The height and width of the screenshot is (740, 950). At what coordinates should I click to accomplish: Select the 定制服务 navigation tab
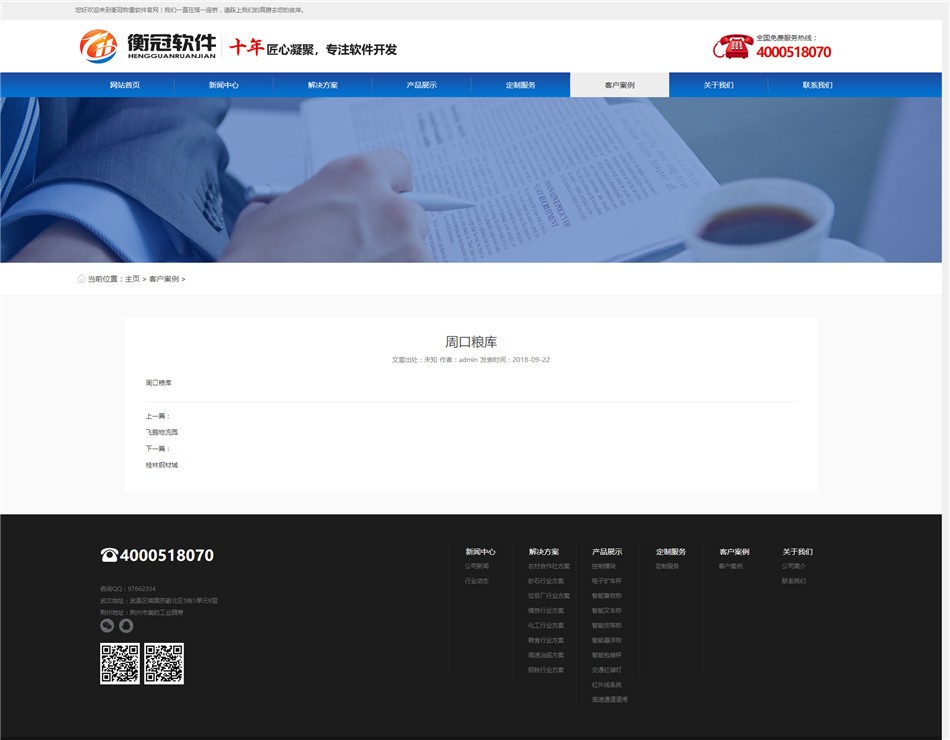click(x=521, y=85)
